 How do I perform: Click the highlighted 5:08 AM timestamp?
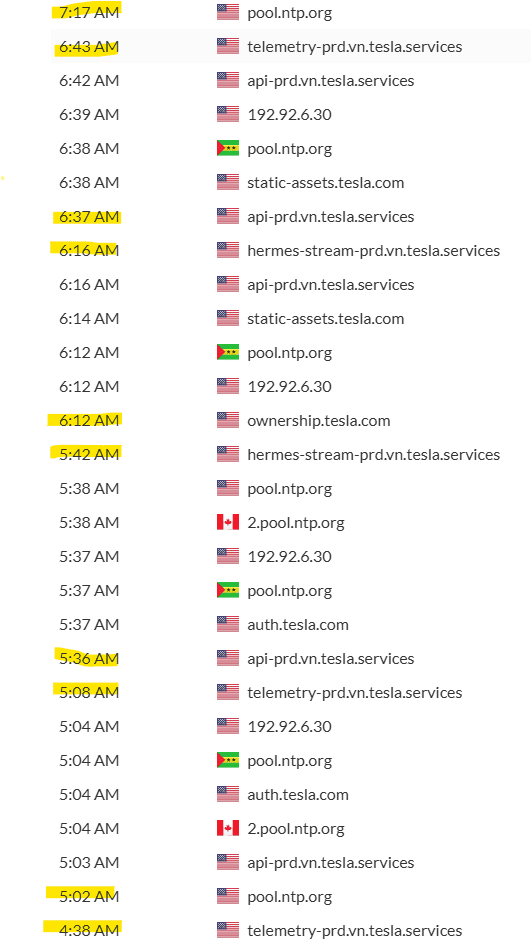(x=89, y=692)
